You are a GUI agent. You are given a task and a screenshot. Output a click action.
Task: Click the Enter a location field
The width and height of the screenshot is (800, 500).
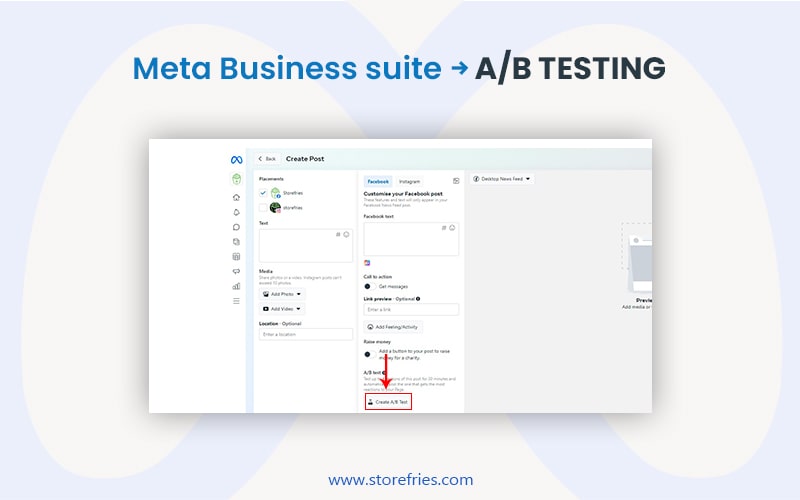(305, 334)
